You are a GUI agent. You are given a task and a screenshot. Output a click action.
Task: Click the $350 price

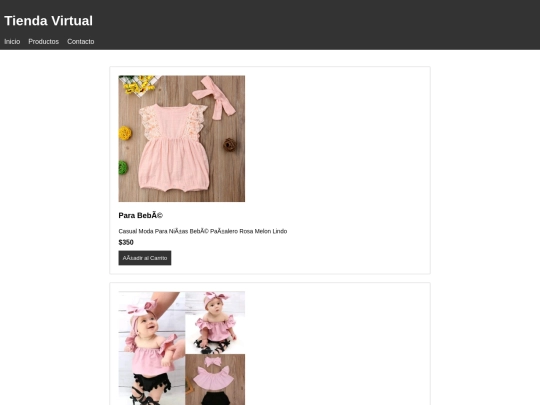[x=126, y=242]
